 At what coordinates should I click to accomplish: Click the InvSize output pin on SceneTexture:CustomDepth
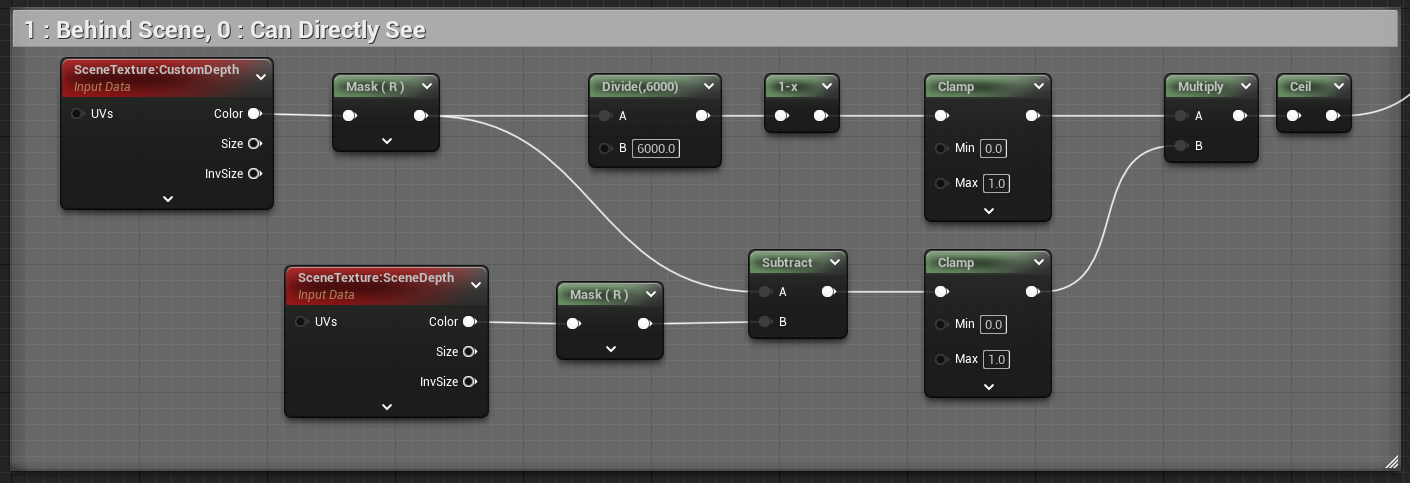[x=255, y=174]
